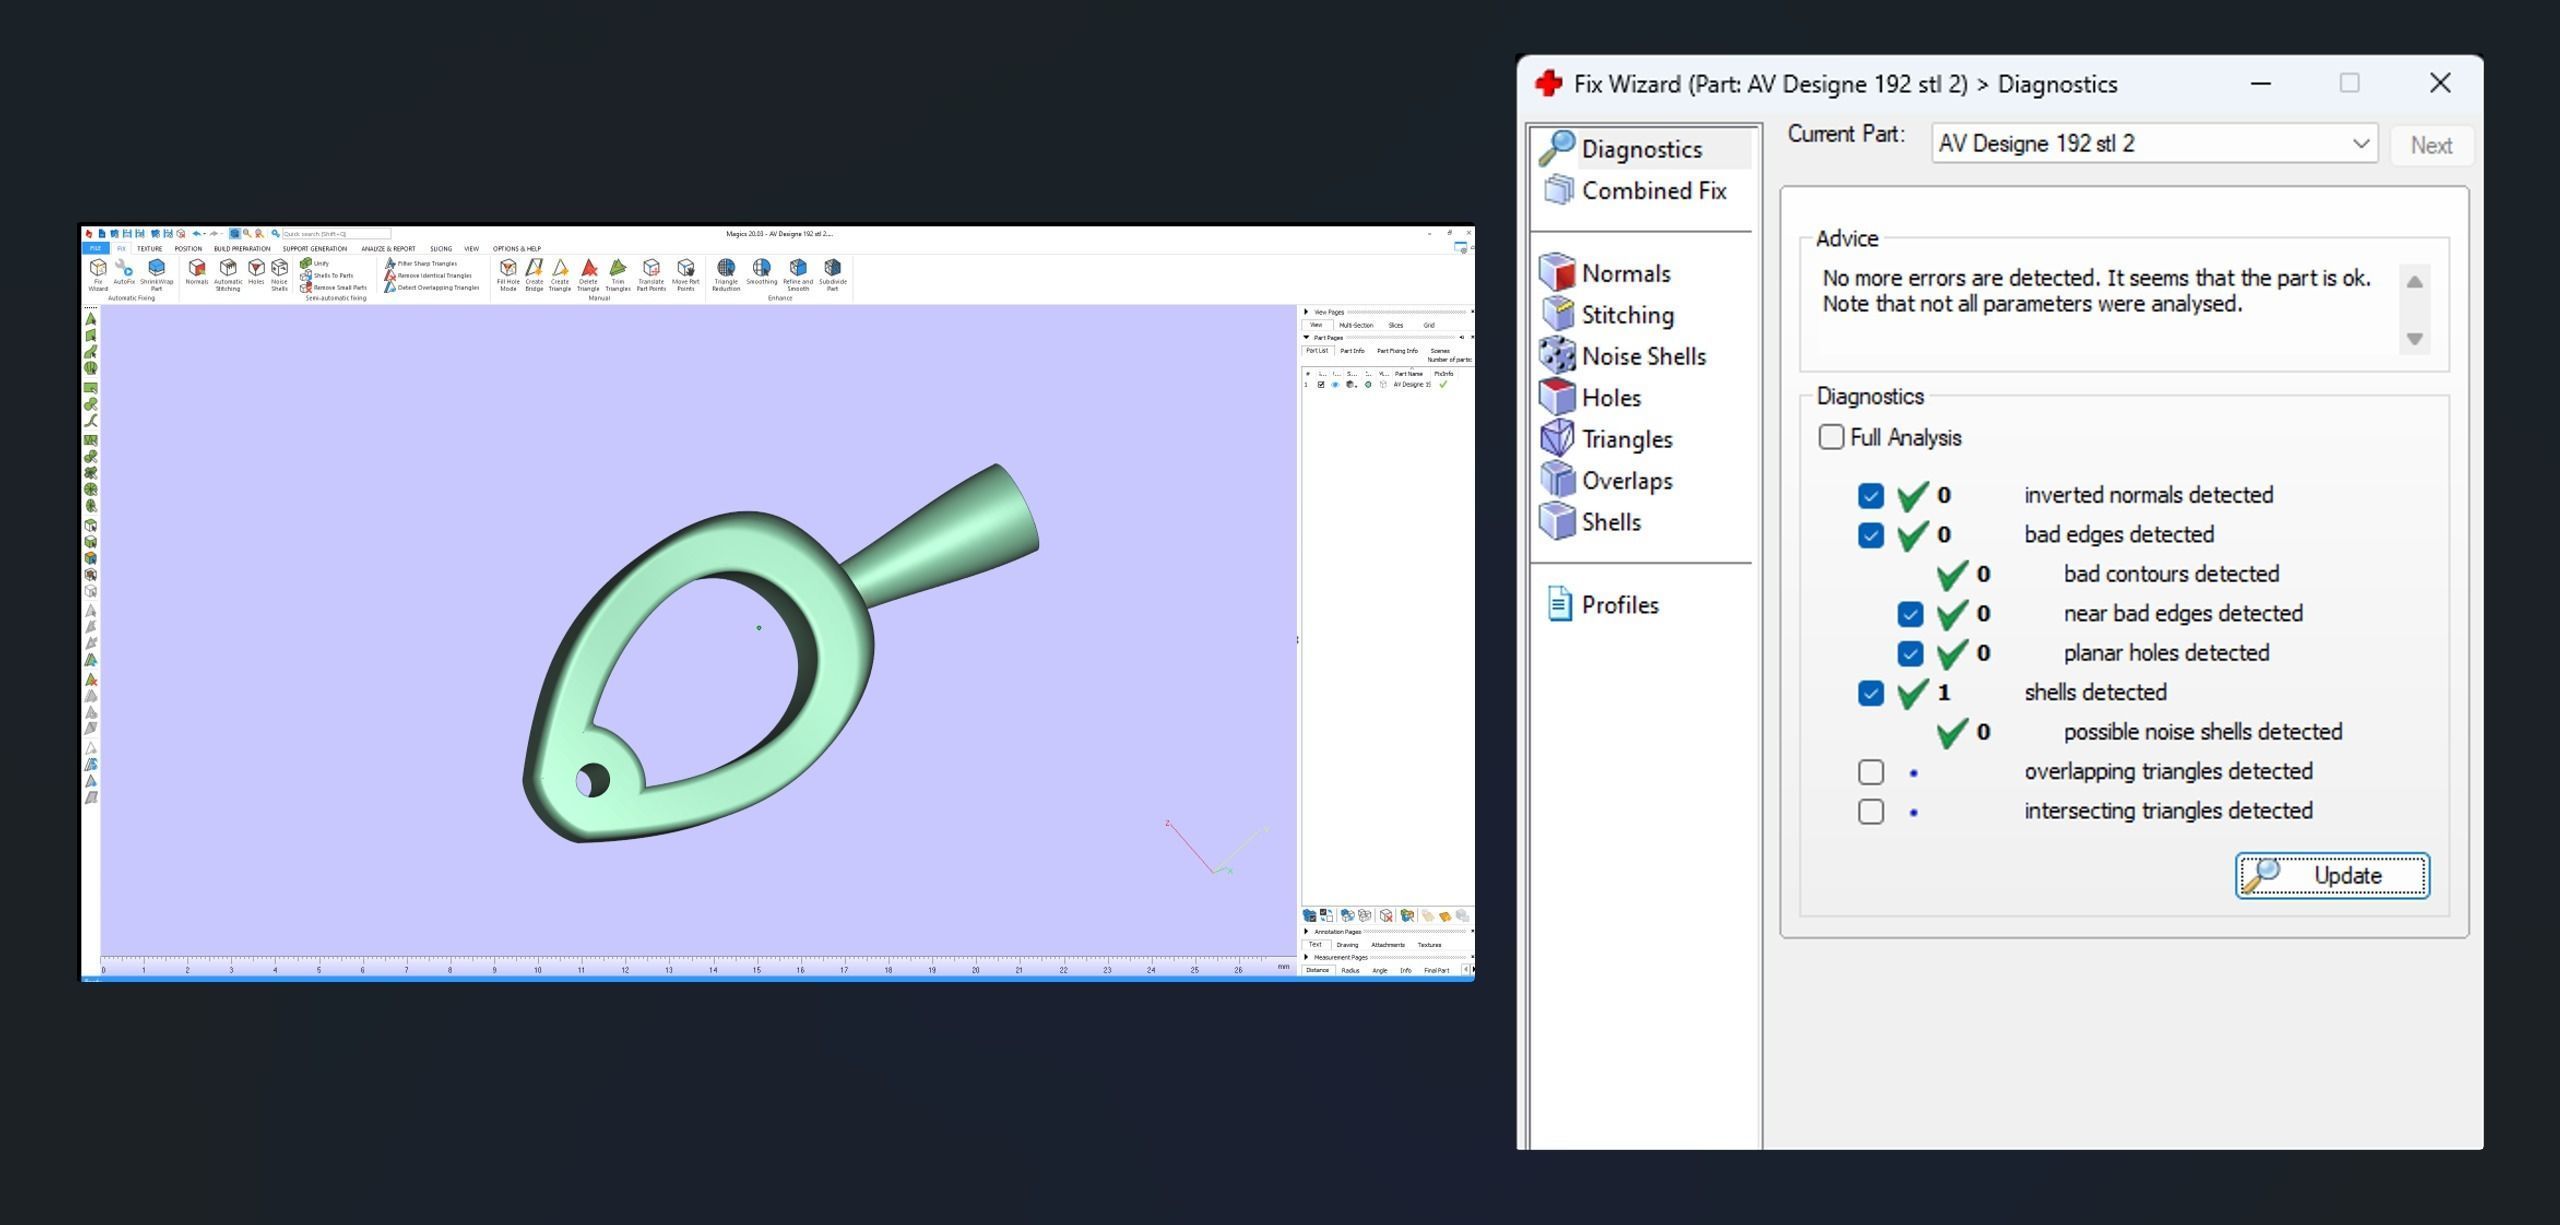Check overlapping triangles detected option
This screenshot has width=2560, height=1225.
[x=1870, y=772]
